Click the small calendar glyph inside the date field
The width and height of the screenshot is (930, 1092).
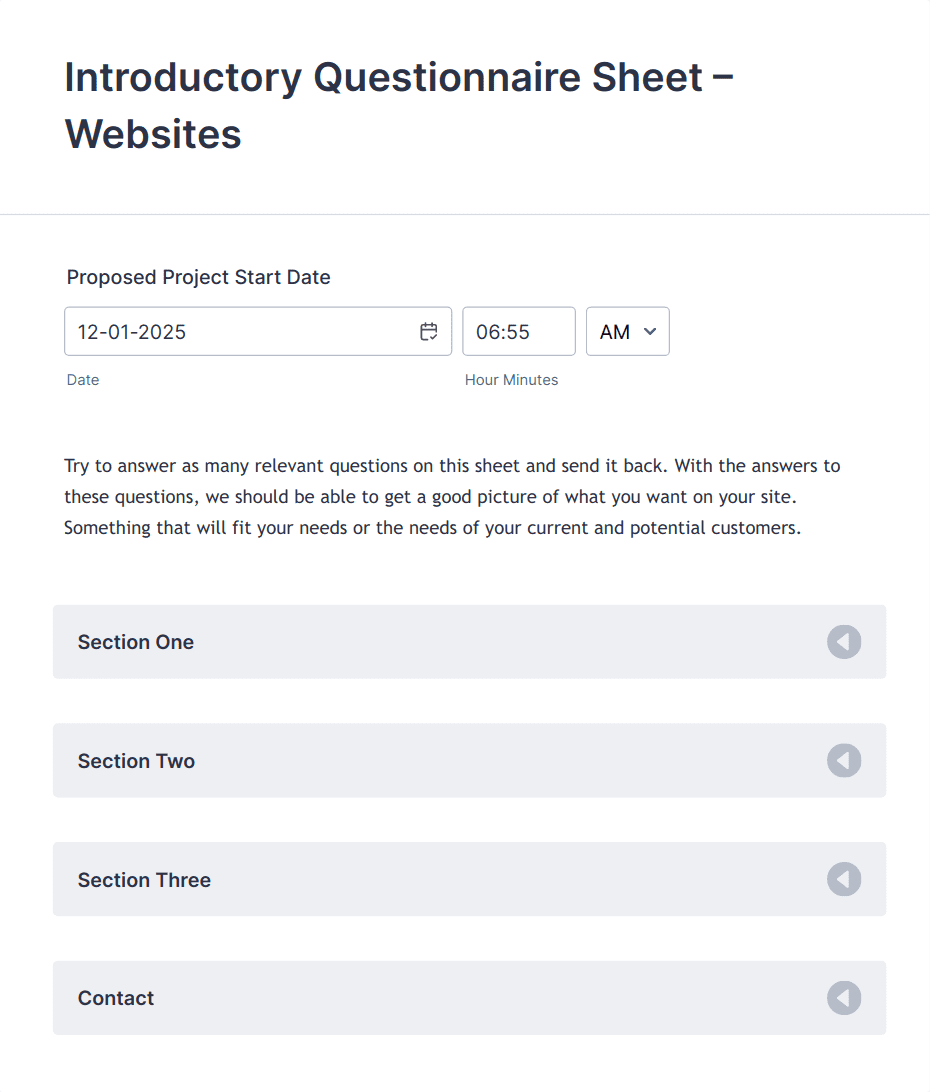tap(428, 331)
